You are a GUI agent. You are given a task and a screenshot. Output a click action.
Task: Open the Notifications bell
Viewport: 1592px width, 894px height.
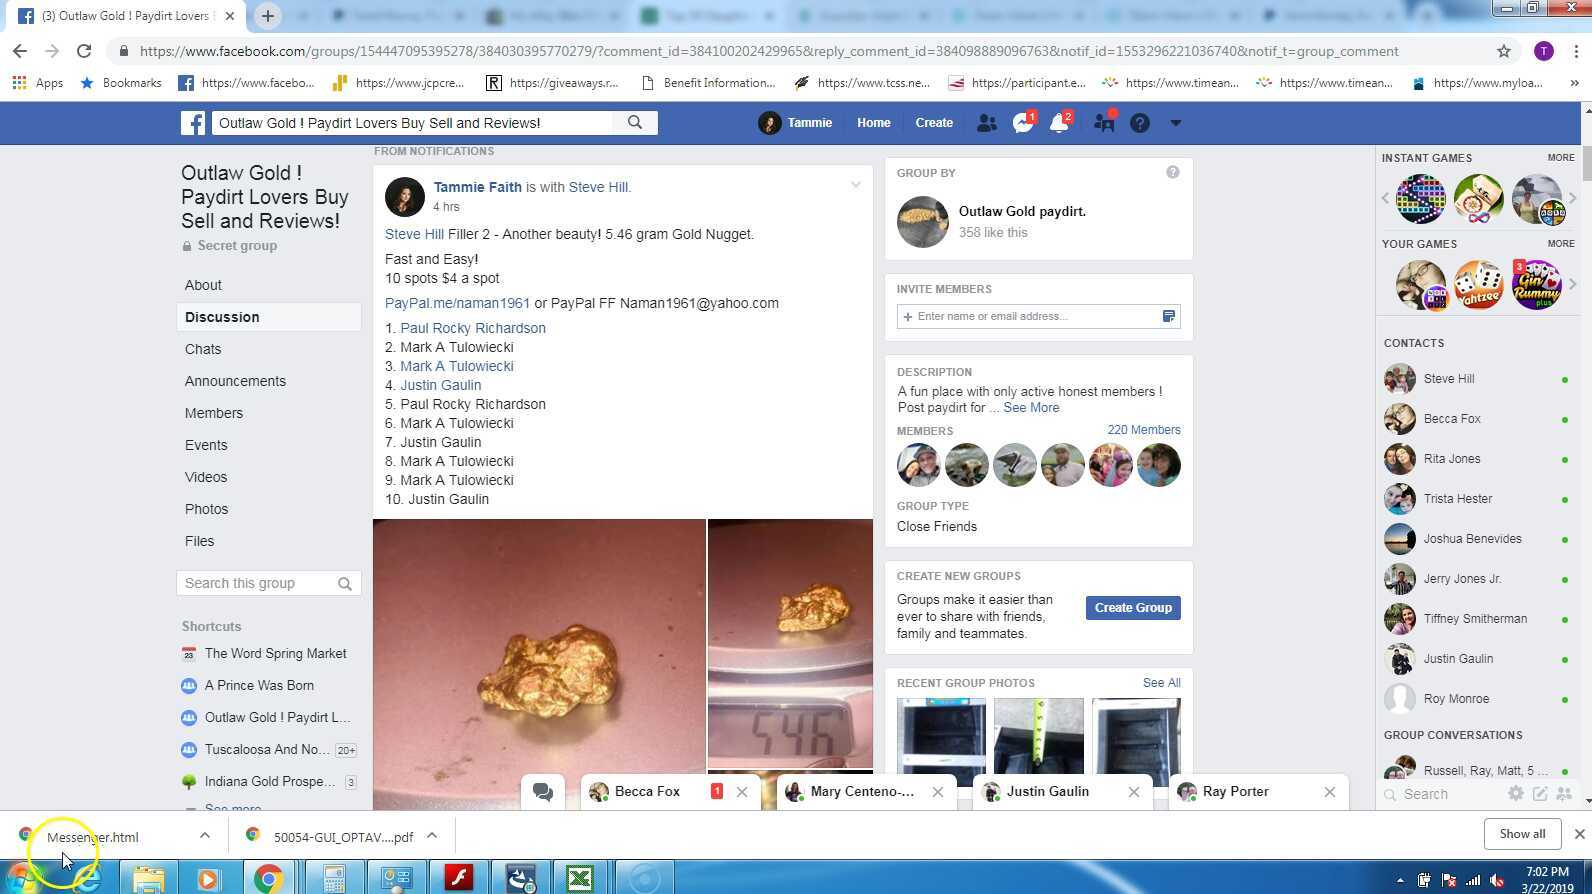tap(1058, 123)
